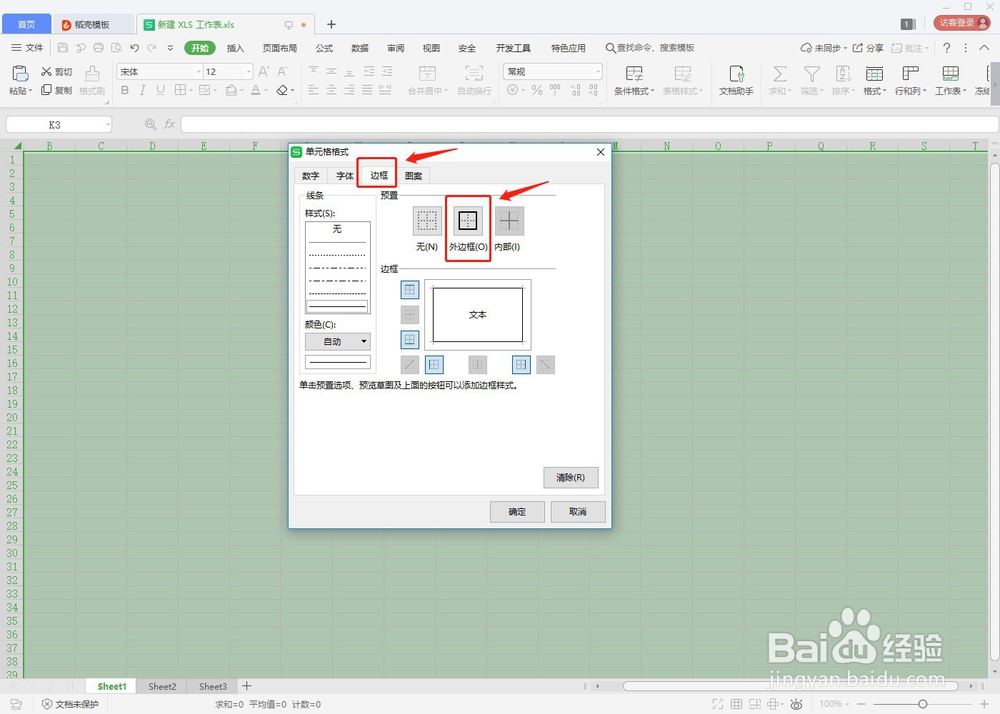Toggle the diagonal-up border button

[409, 365]
